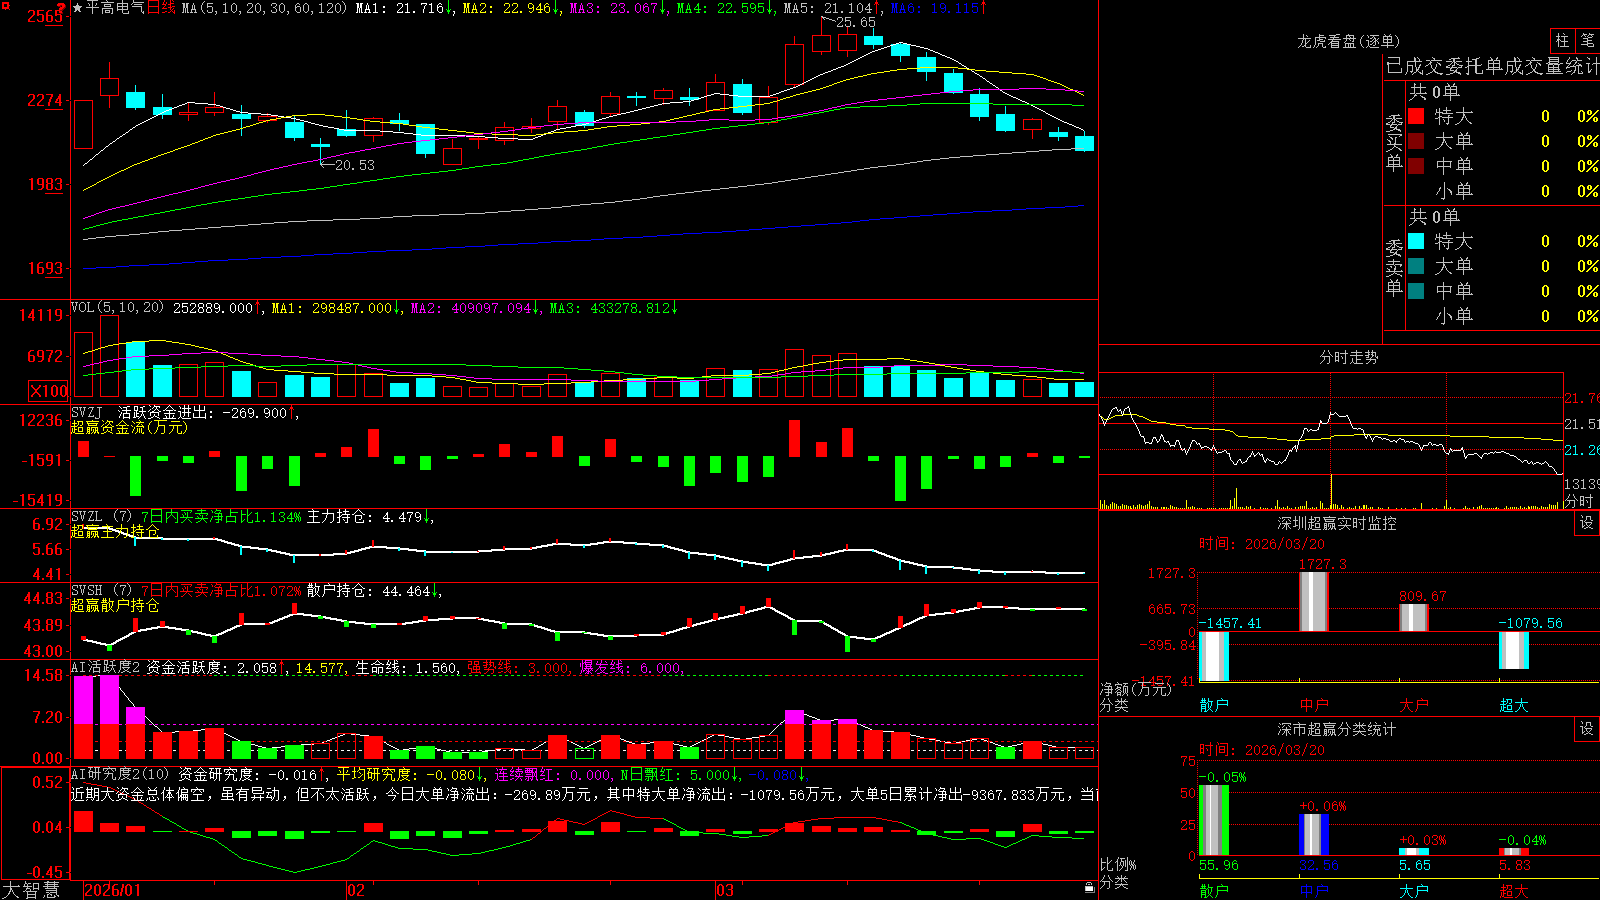Switch to 笔 tick view tab

(x=1588, y=41)
